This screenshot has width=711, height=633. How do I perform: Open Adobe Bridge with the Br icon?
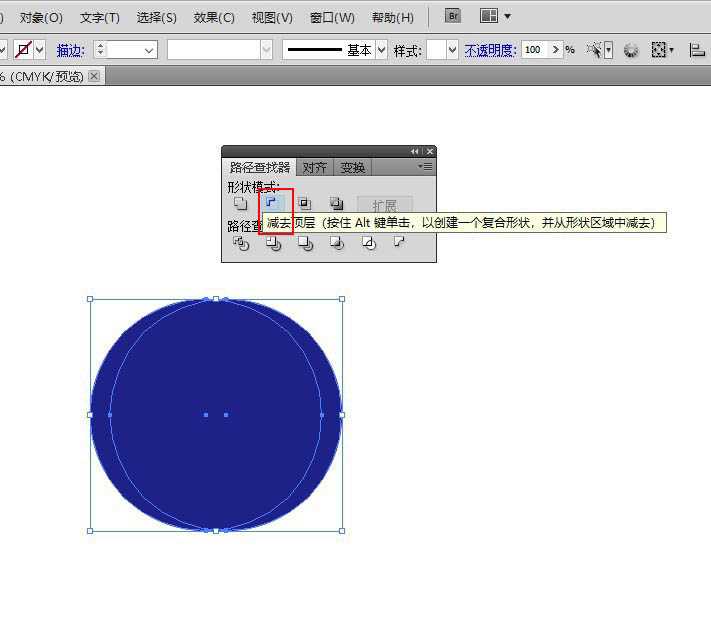(453, 16)
